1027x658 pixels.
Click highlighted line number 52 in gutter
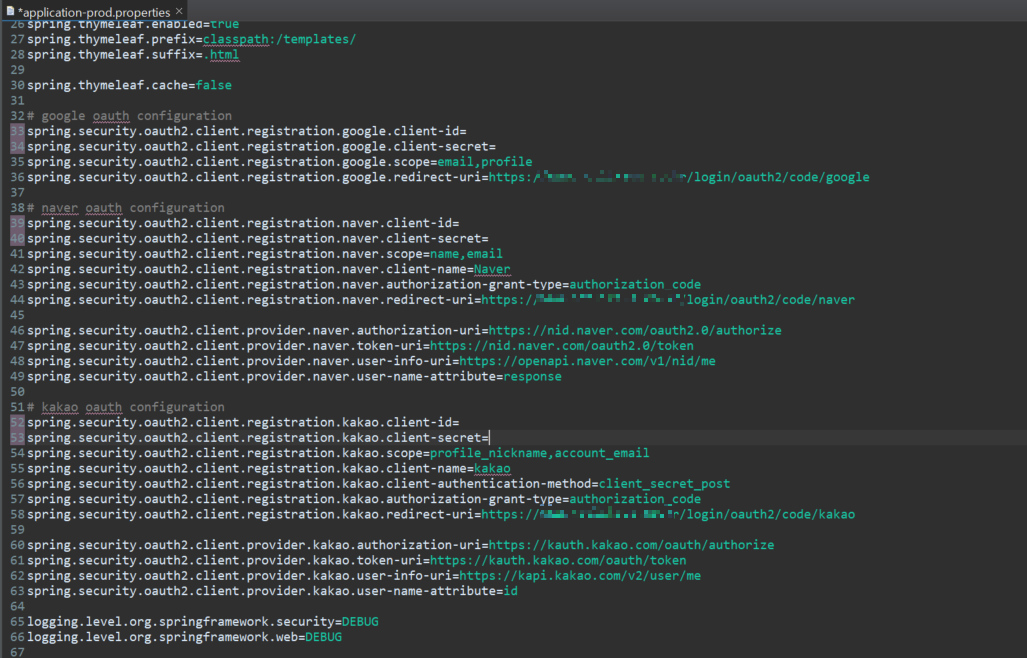(17, 422)
